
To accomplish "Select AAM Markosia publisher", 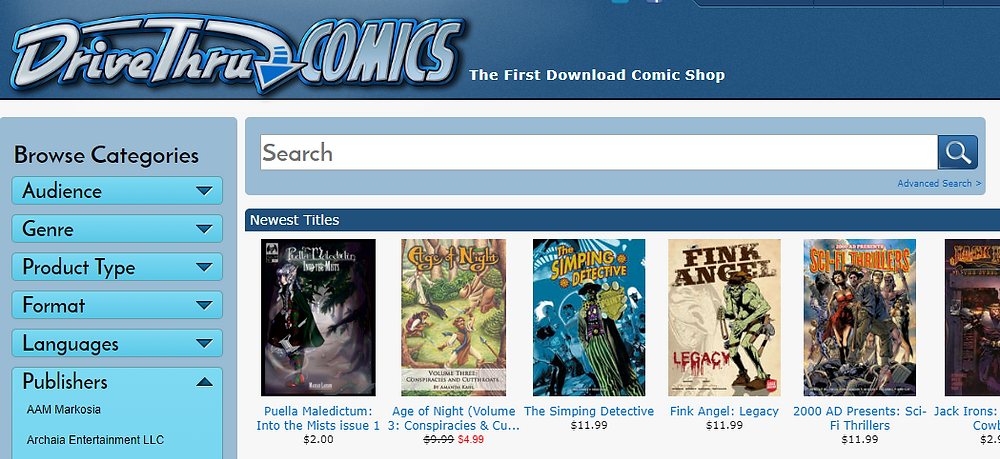I will 64,409.
